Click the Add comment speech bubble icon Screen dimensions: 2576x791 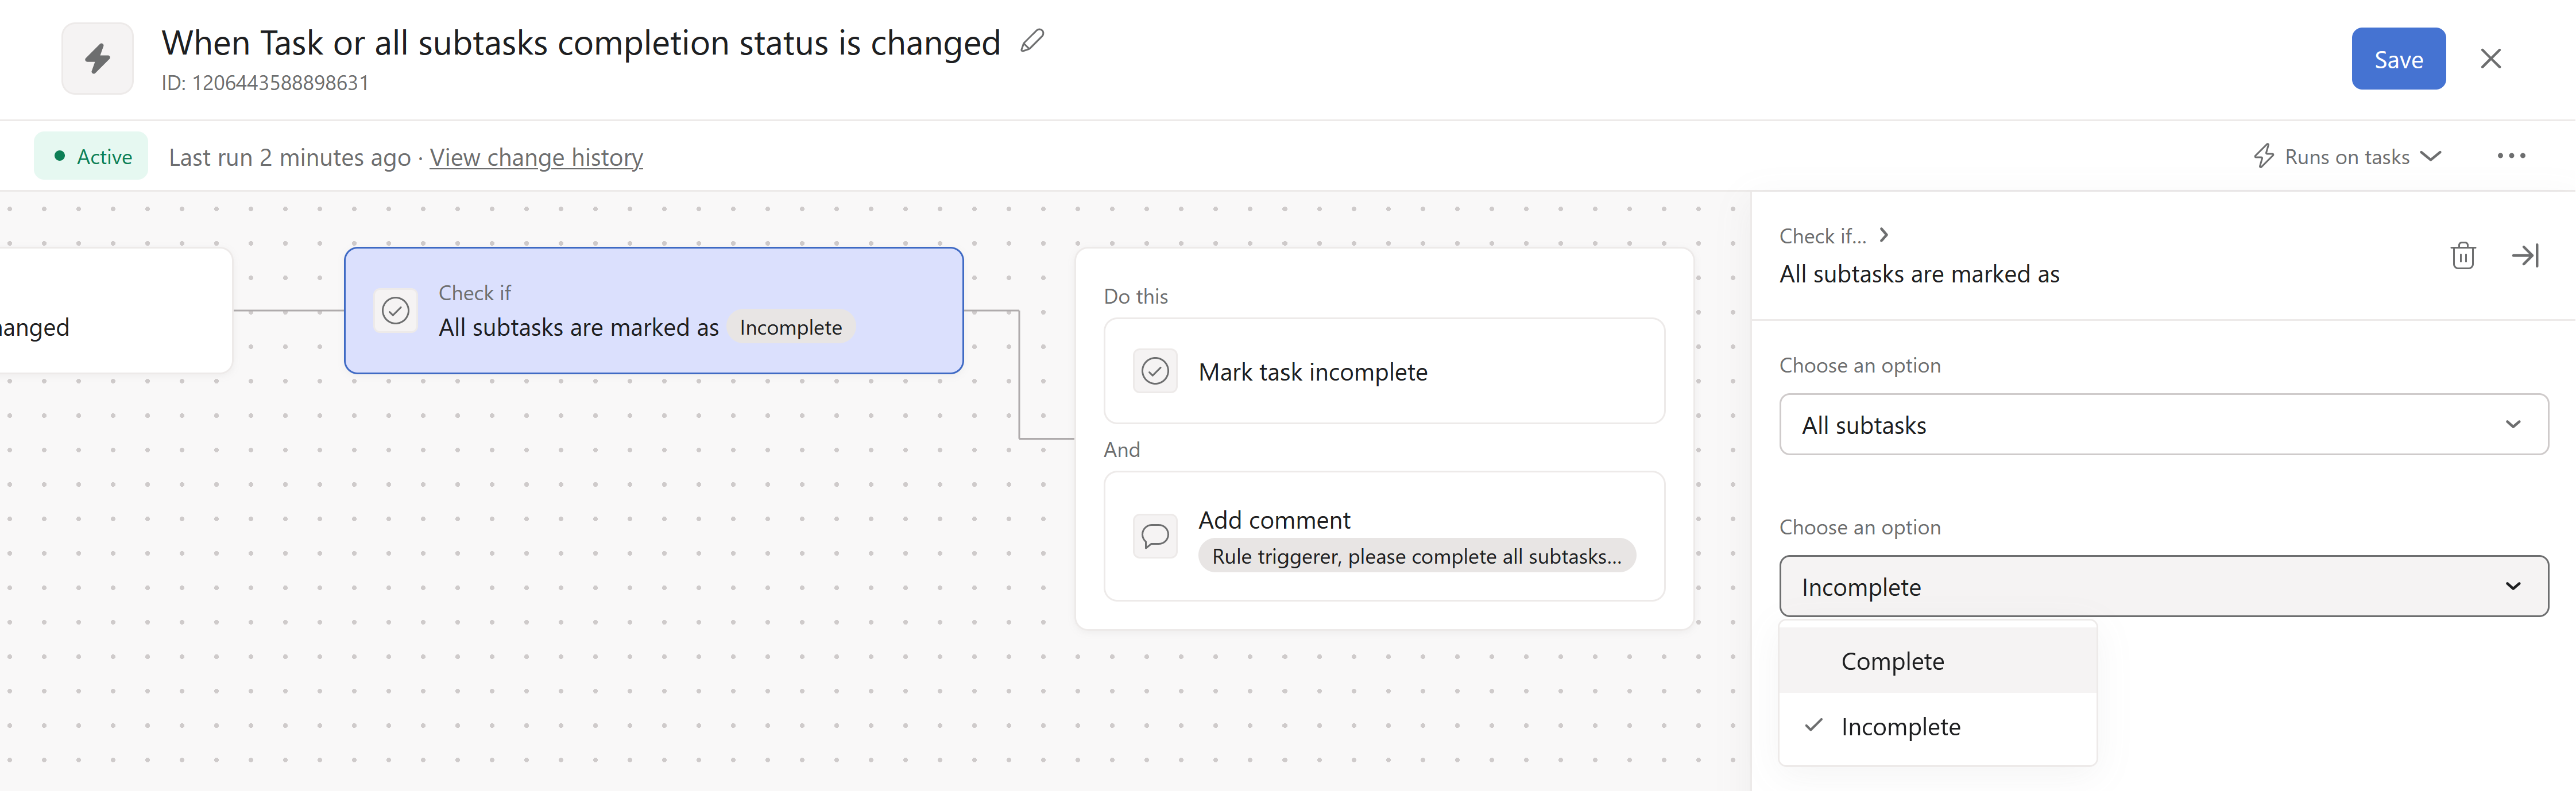(x=1155, y=536)
